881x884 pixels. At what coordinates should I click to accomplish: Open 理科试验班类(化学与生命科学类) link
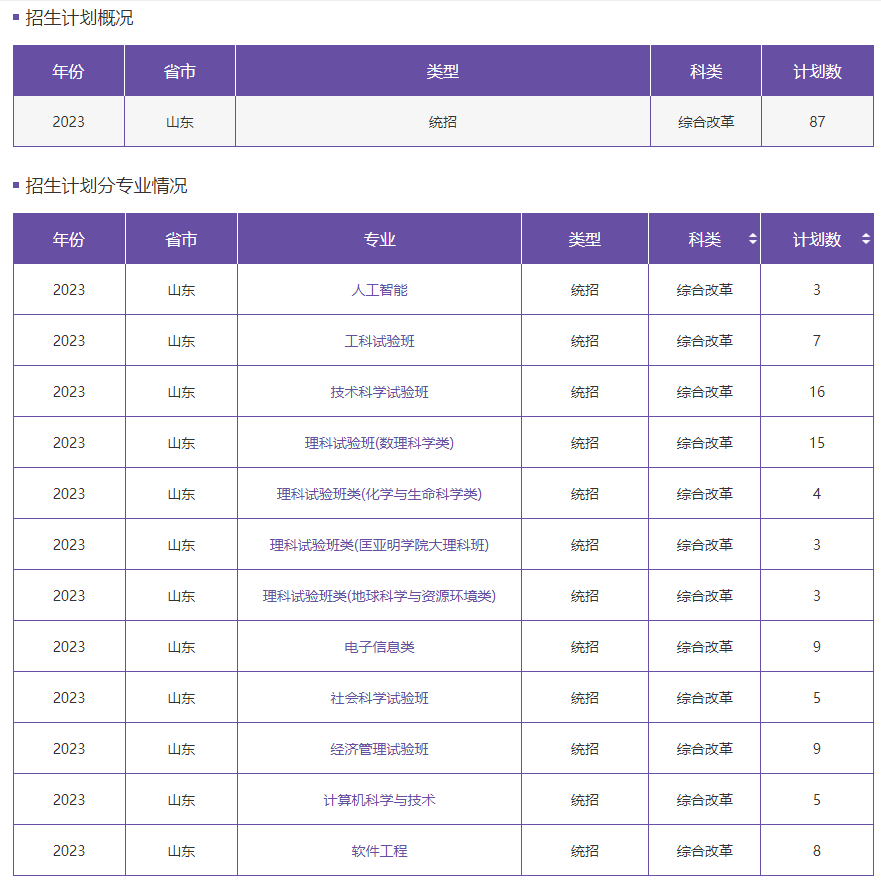click(379, 494)
